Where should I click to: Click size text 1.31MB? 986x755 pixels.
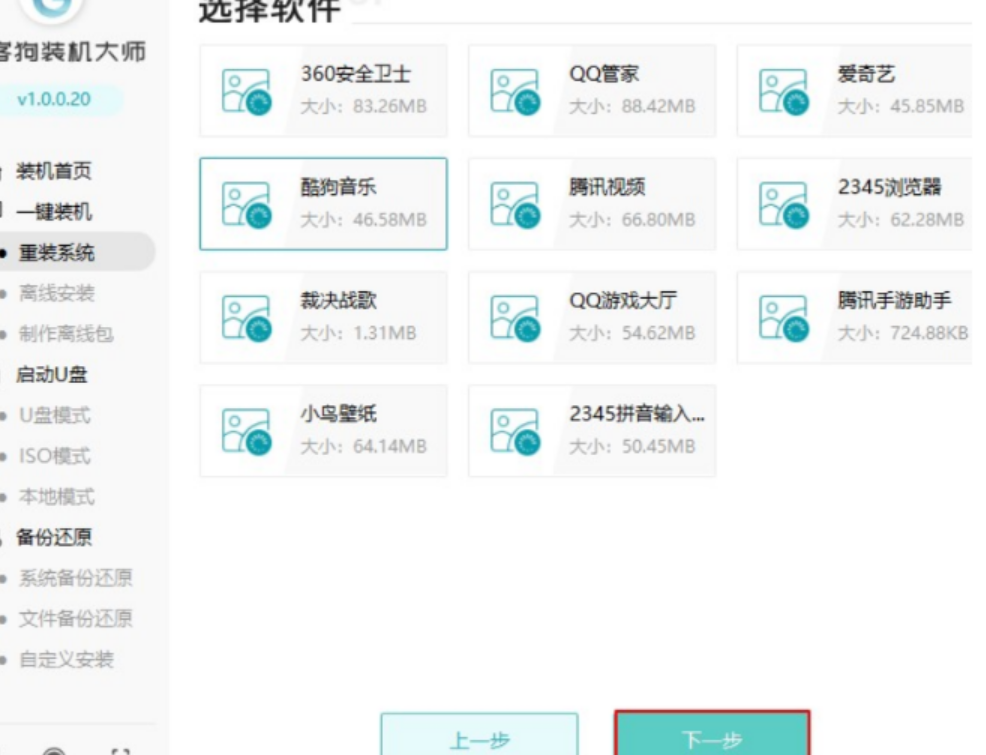pos(384,333)
